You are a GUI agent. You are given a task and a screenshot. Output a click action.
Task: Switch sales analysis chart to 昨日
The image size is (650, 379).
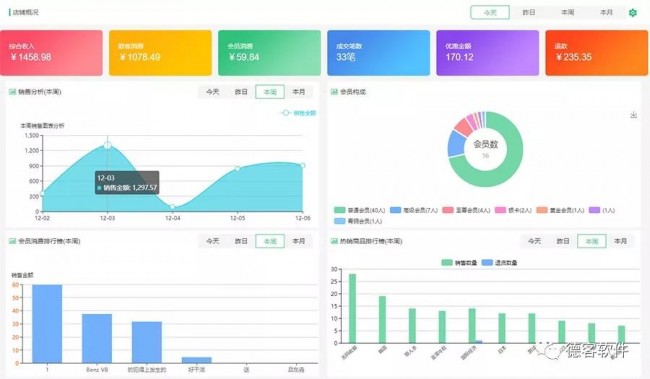(241, 92)
